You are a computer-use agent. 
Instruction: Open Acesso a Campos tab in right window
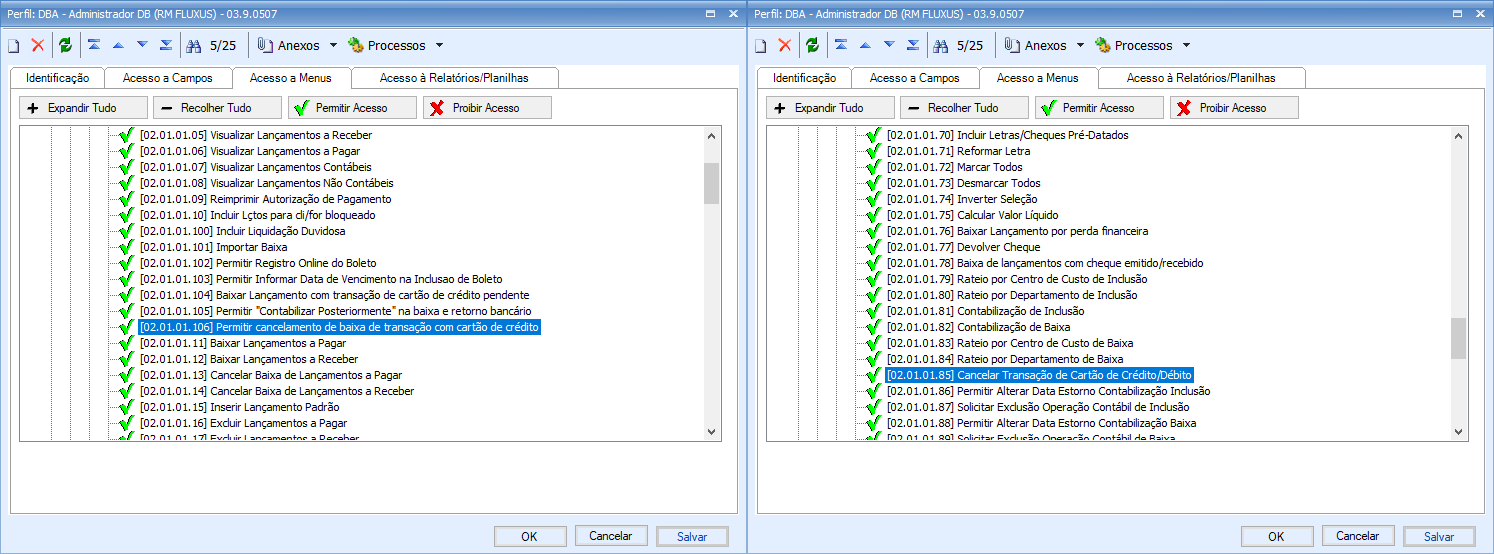(915, 78)
